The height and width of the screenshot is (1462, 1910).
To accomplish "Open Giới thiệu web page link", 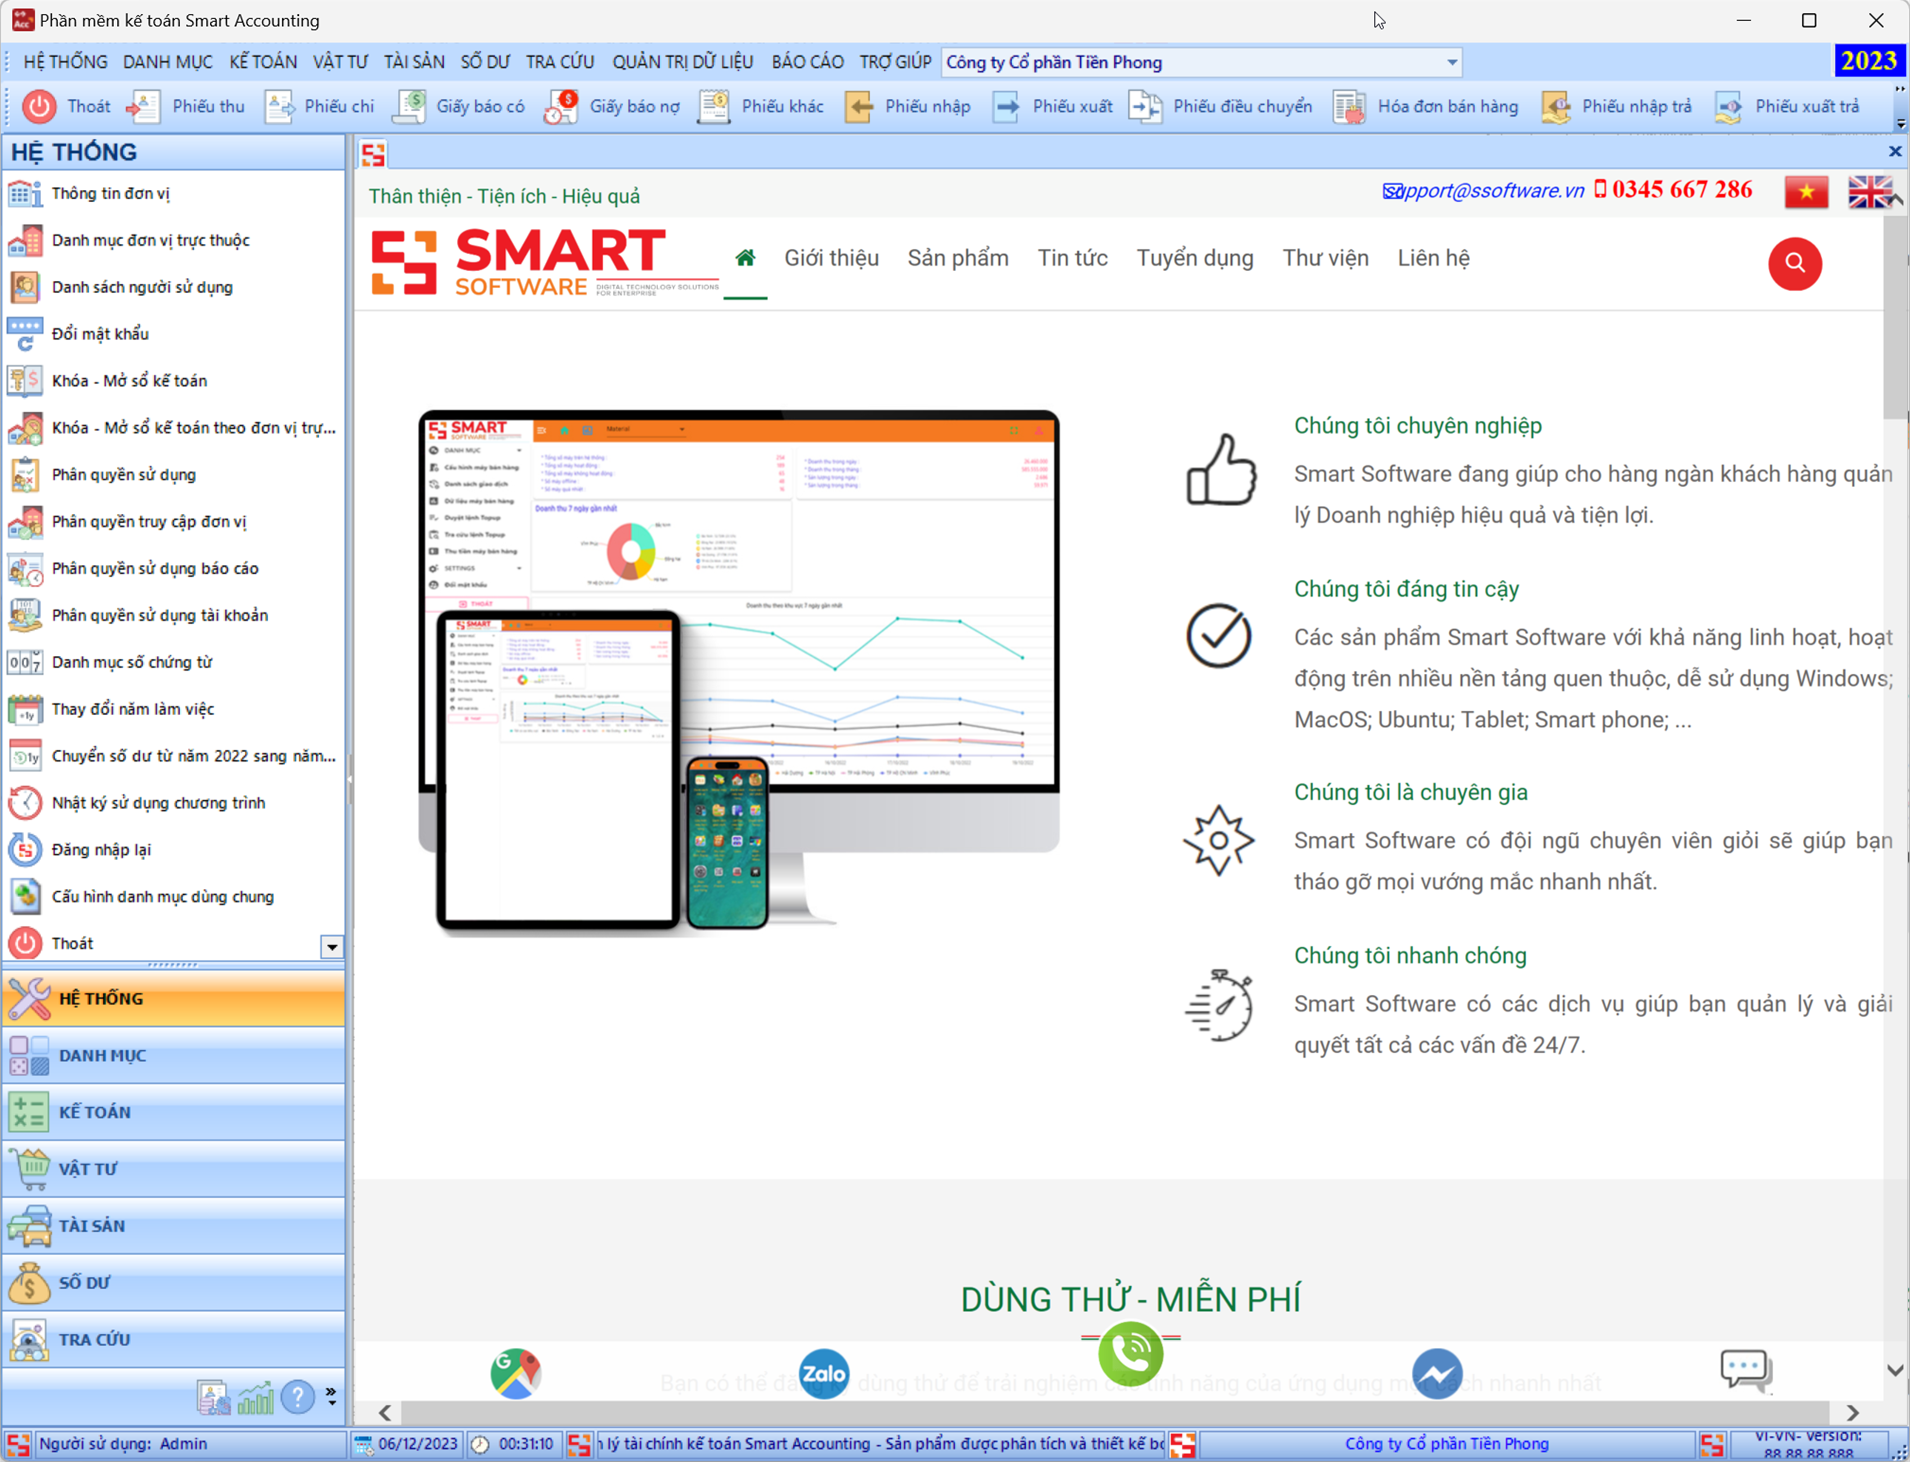I will click(831, 258).
